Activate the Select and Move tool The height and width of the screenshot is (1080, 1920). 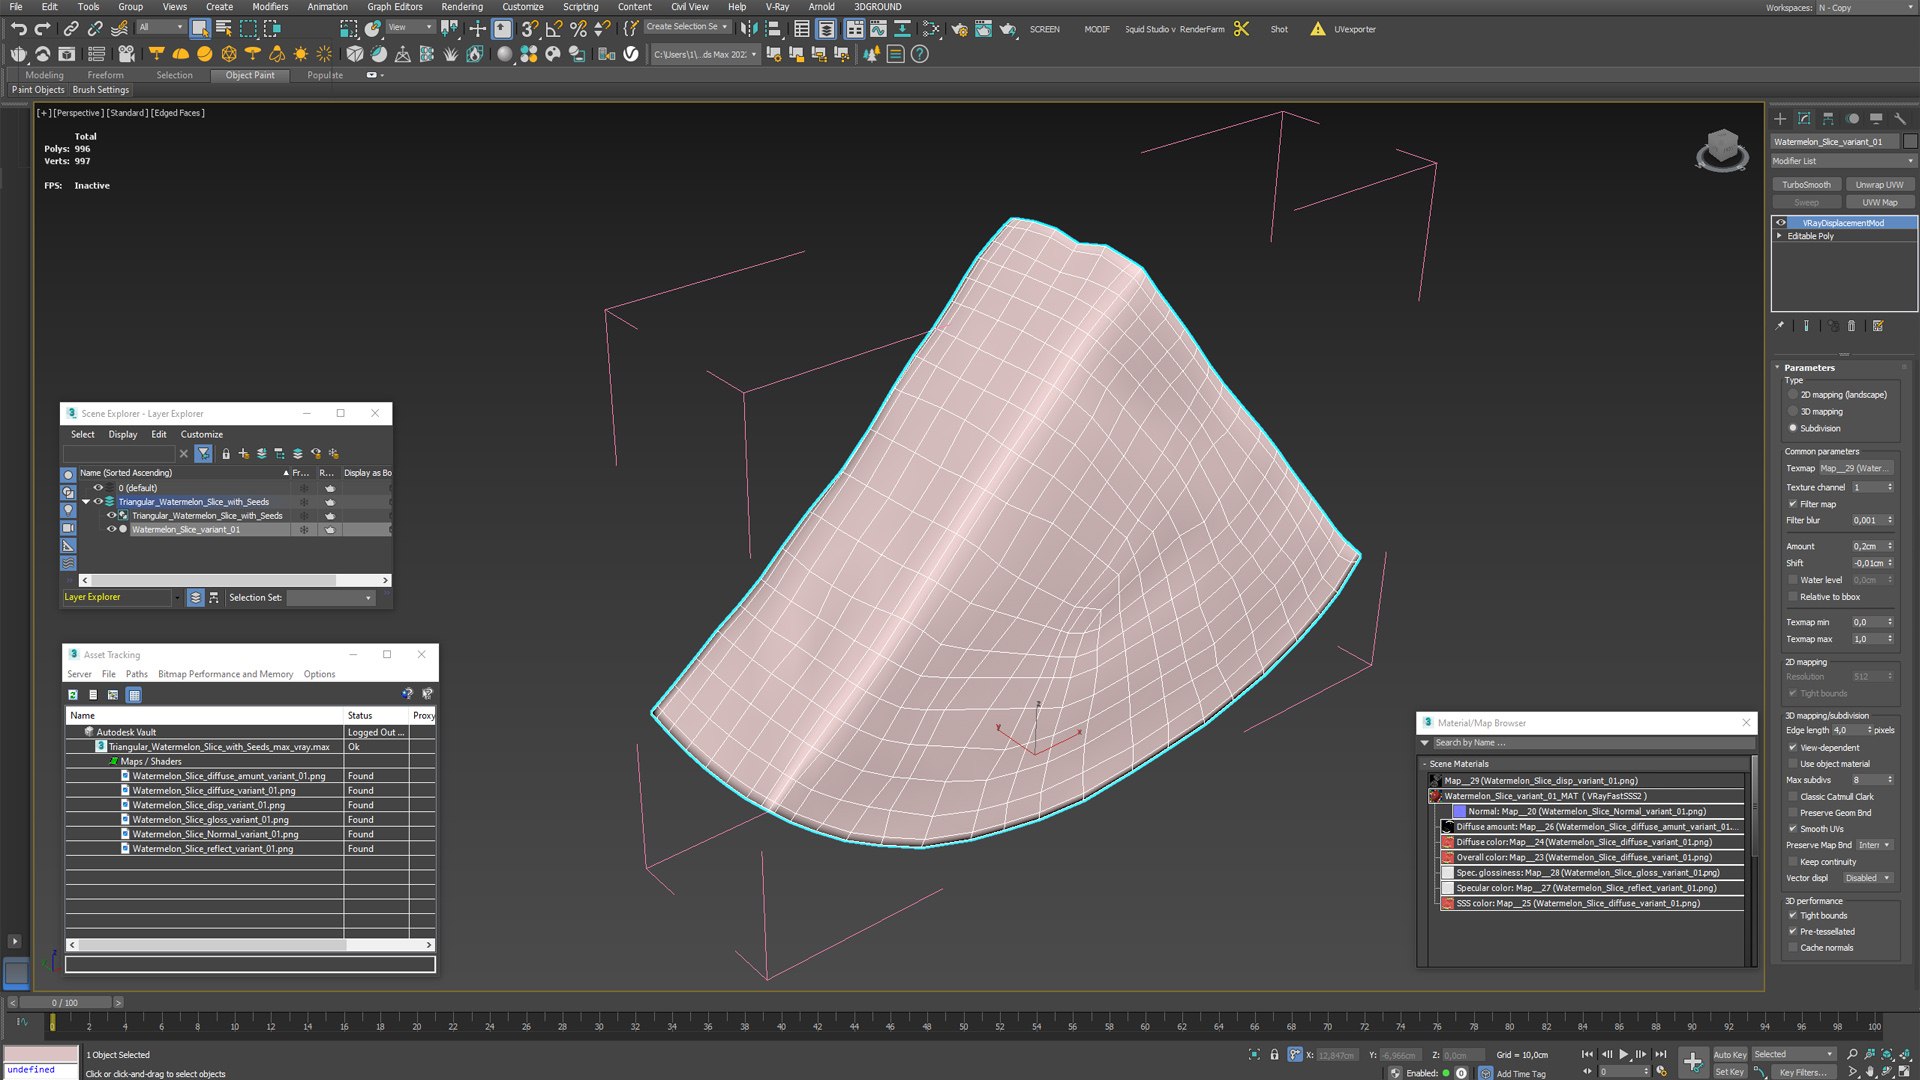tap(478, 29)
